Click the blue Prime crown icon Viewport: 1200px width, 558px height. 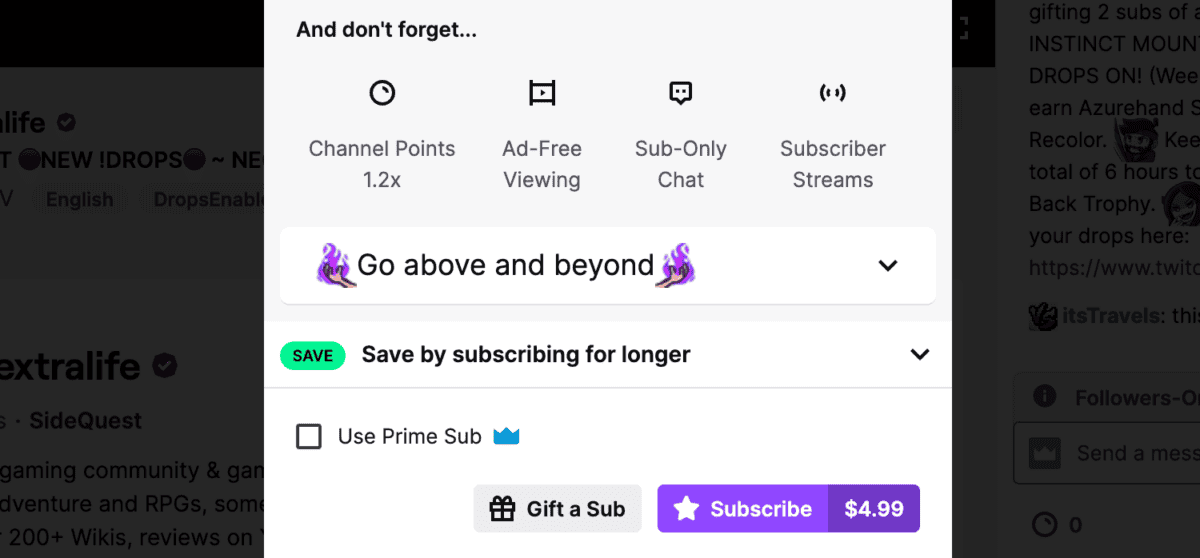coord(507,436)
